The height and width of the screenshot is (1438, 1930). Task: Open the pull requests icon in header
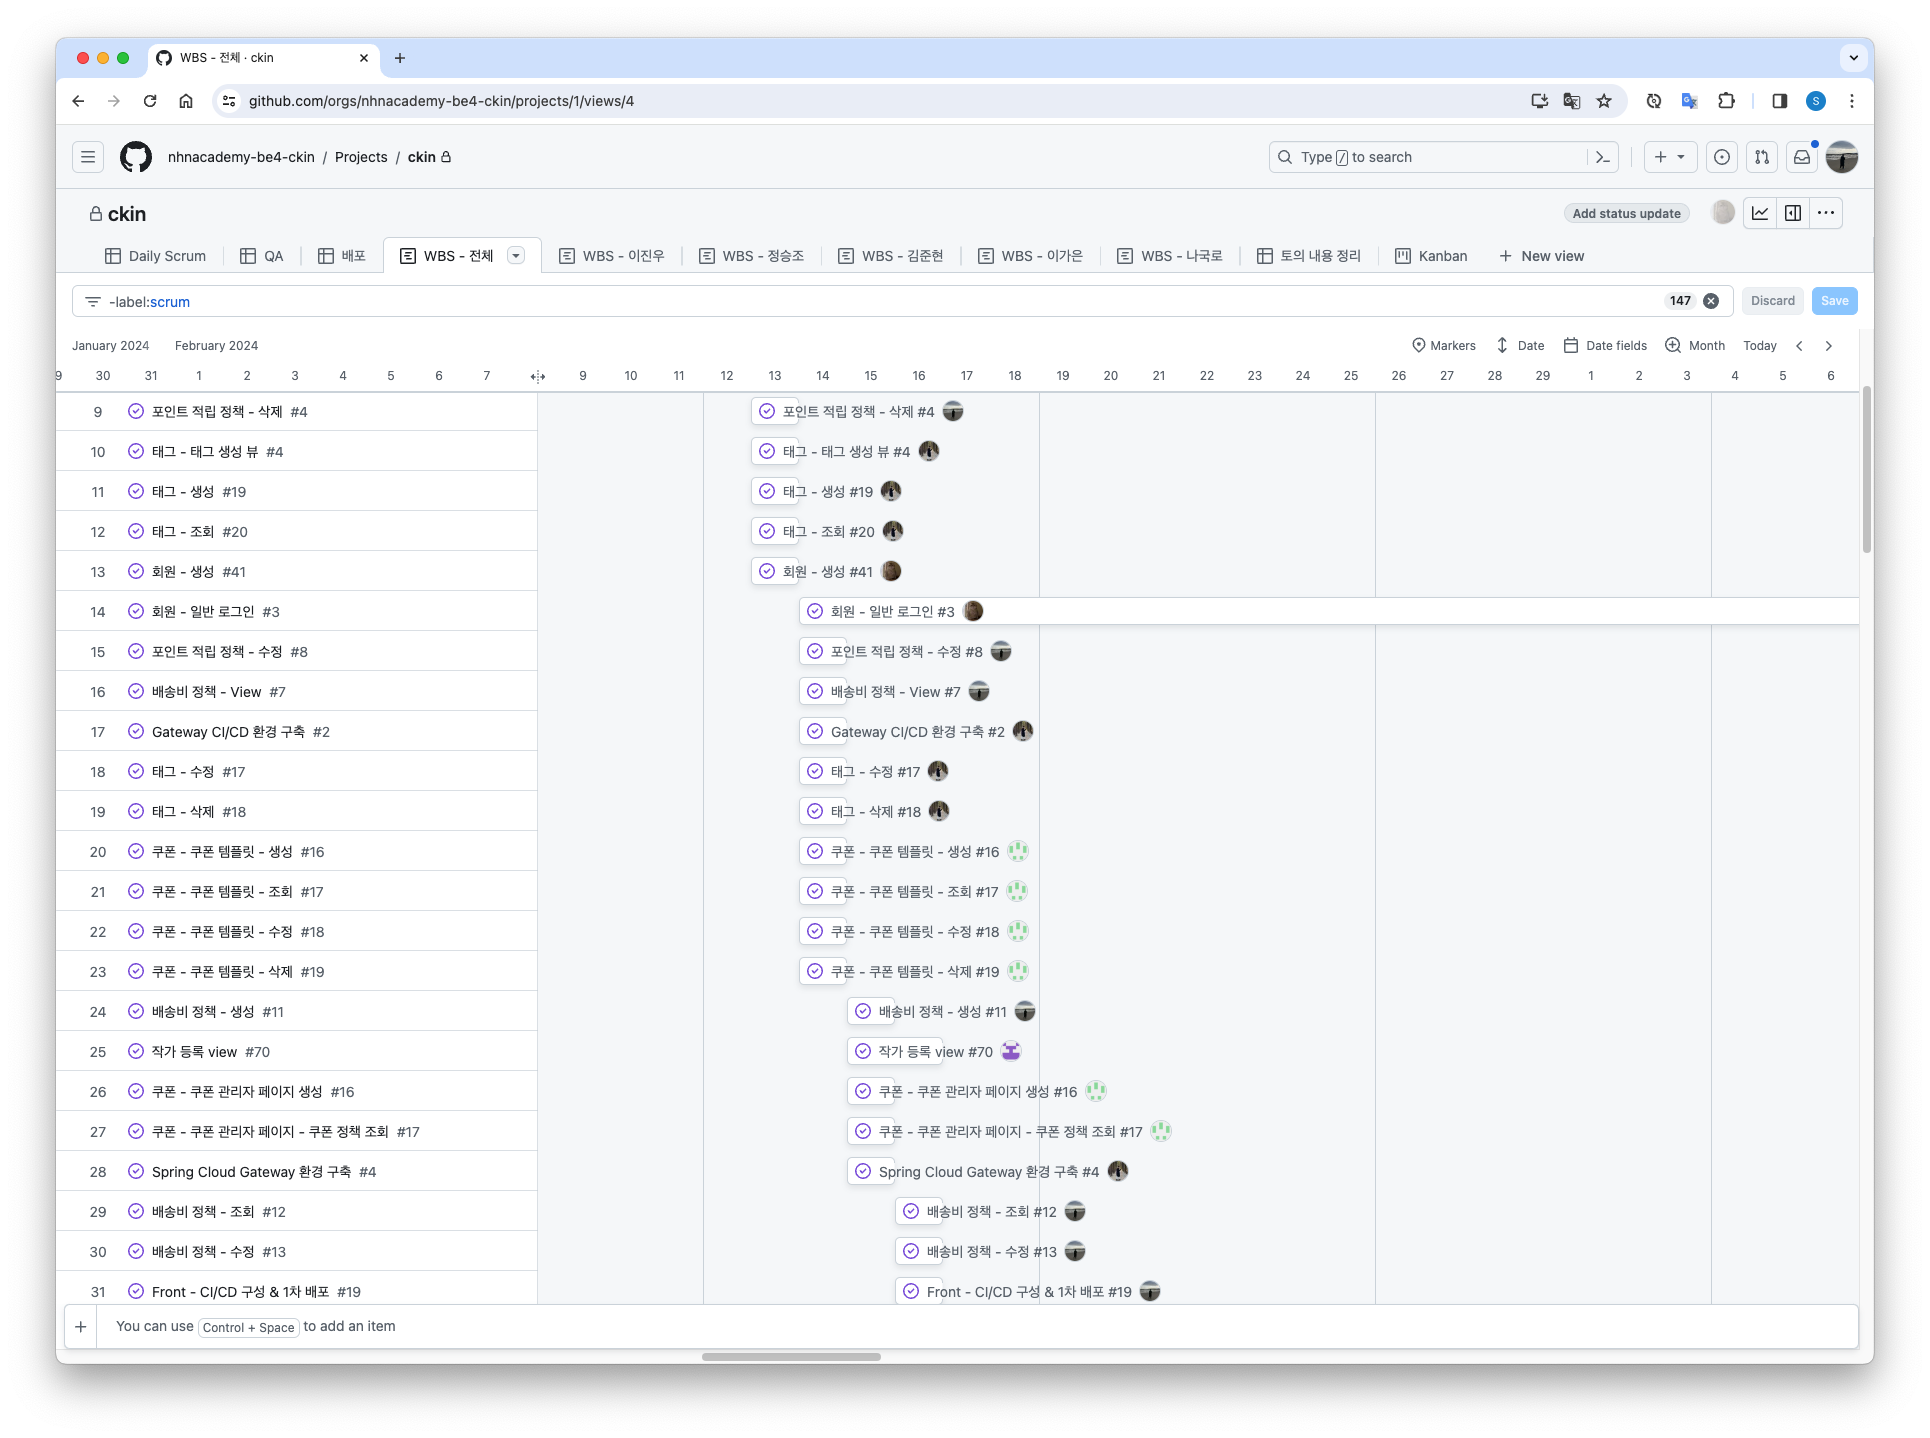[1762, 157]
